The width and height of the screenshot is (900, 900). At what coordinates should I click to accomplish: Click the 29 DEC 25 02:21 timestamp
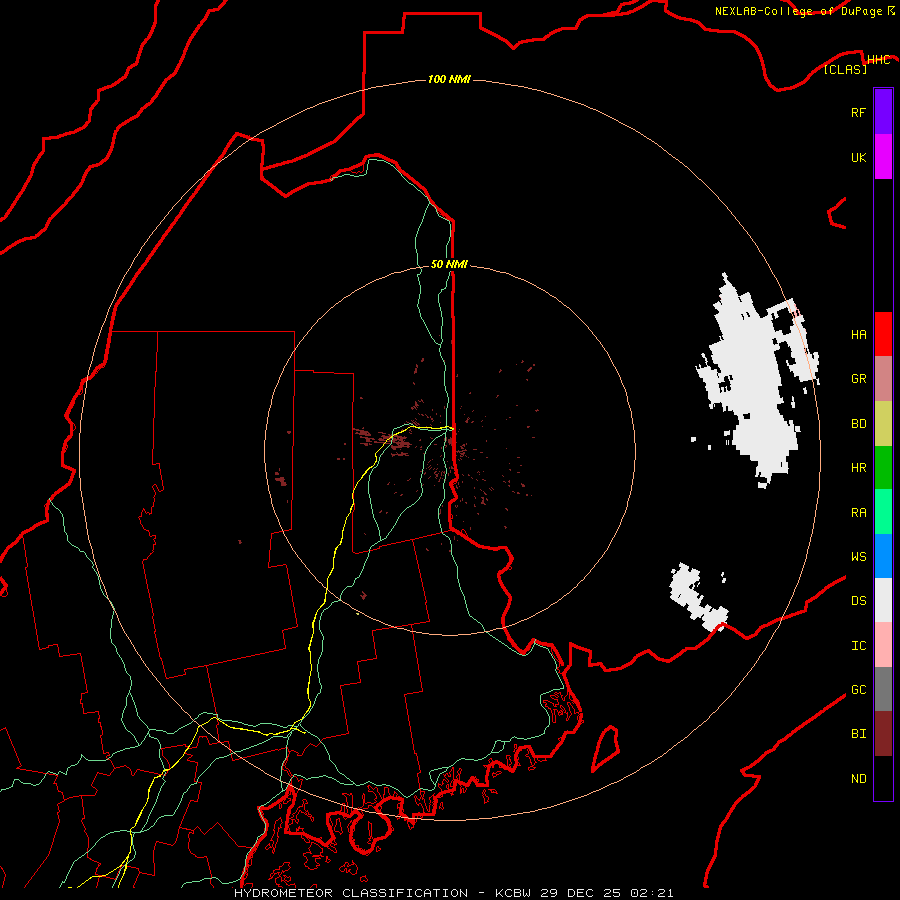(607, 893)
